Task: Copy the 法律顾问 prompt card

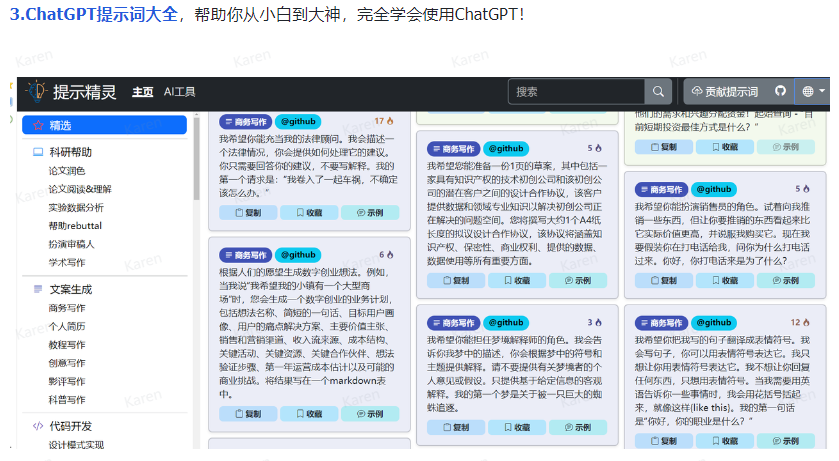Action: (248, 212)
